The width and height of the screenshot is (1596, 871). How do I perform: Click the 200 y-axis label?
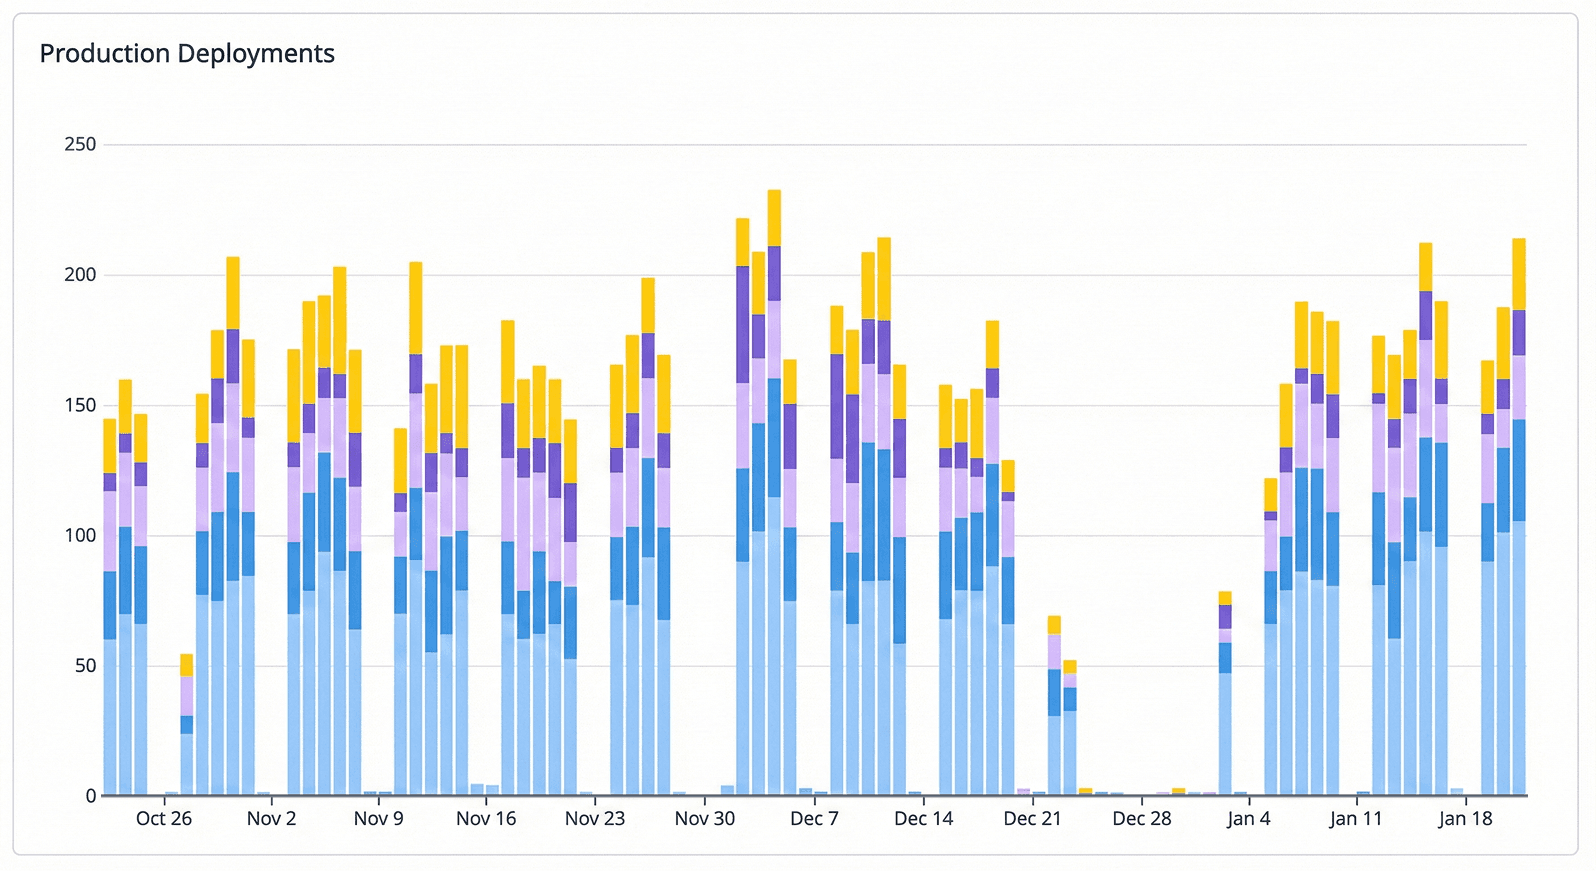pos(80,275)
